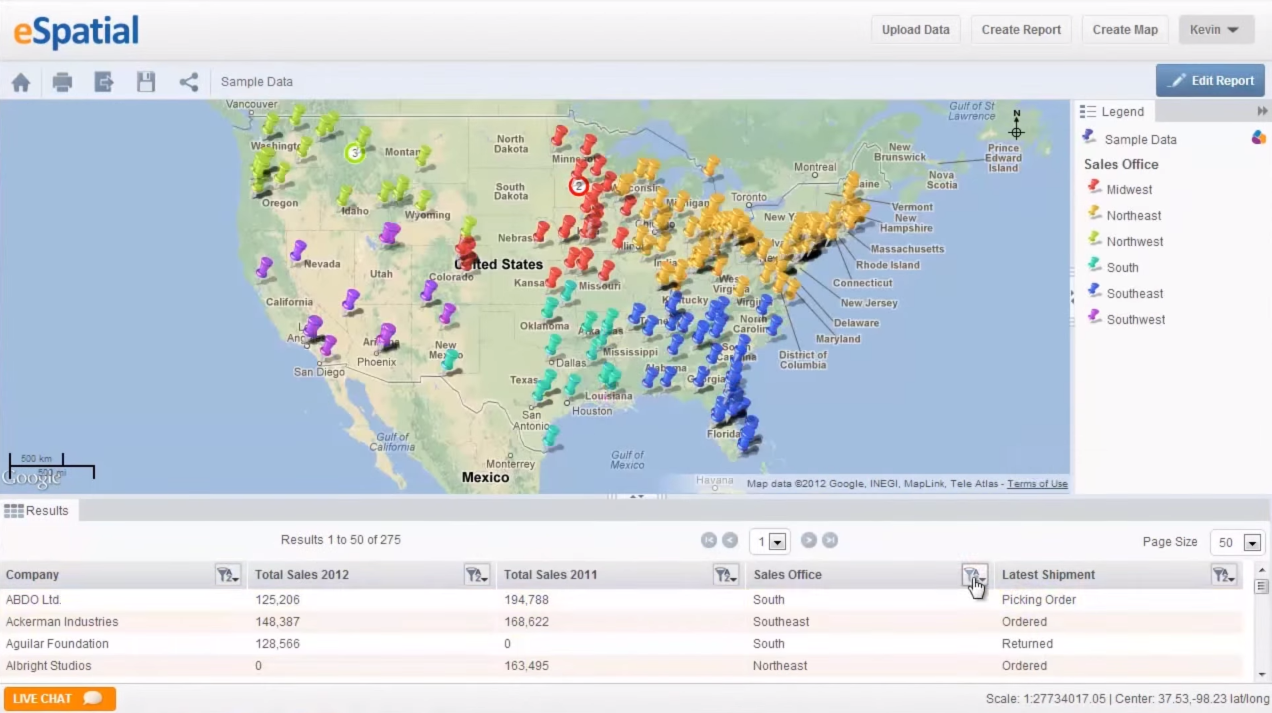Save the report using the disk icon
This screenshot has width=1272, height=713.
point(146,81)
